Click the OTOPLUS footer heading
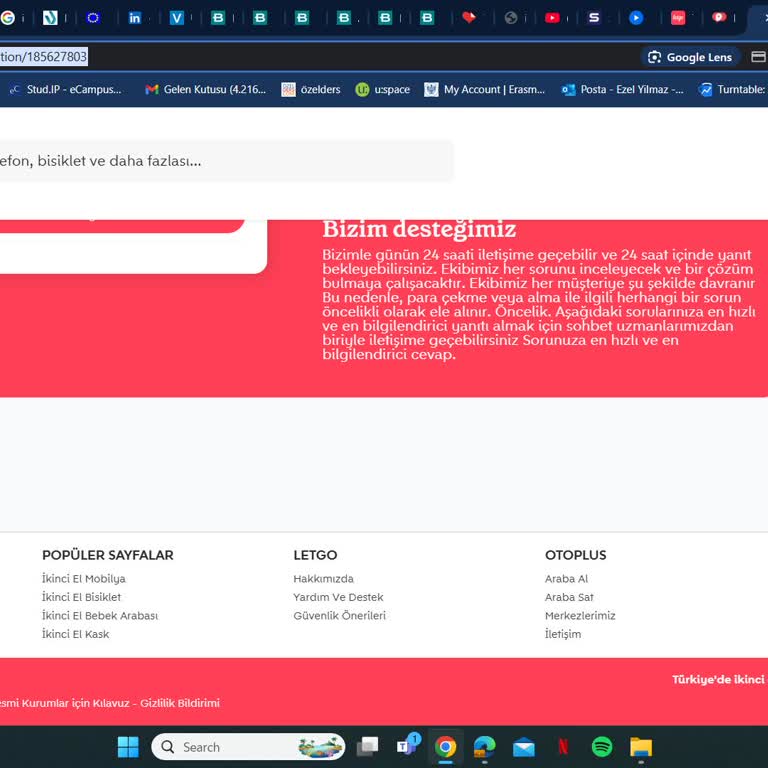Image resolution: width=768 pixels, height=768 pixels. [576, 555]
